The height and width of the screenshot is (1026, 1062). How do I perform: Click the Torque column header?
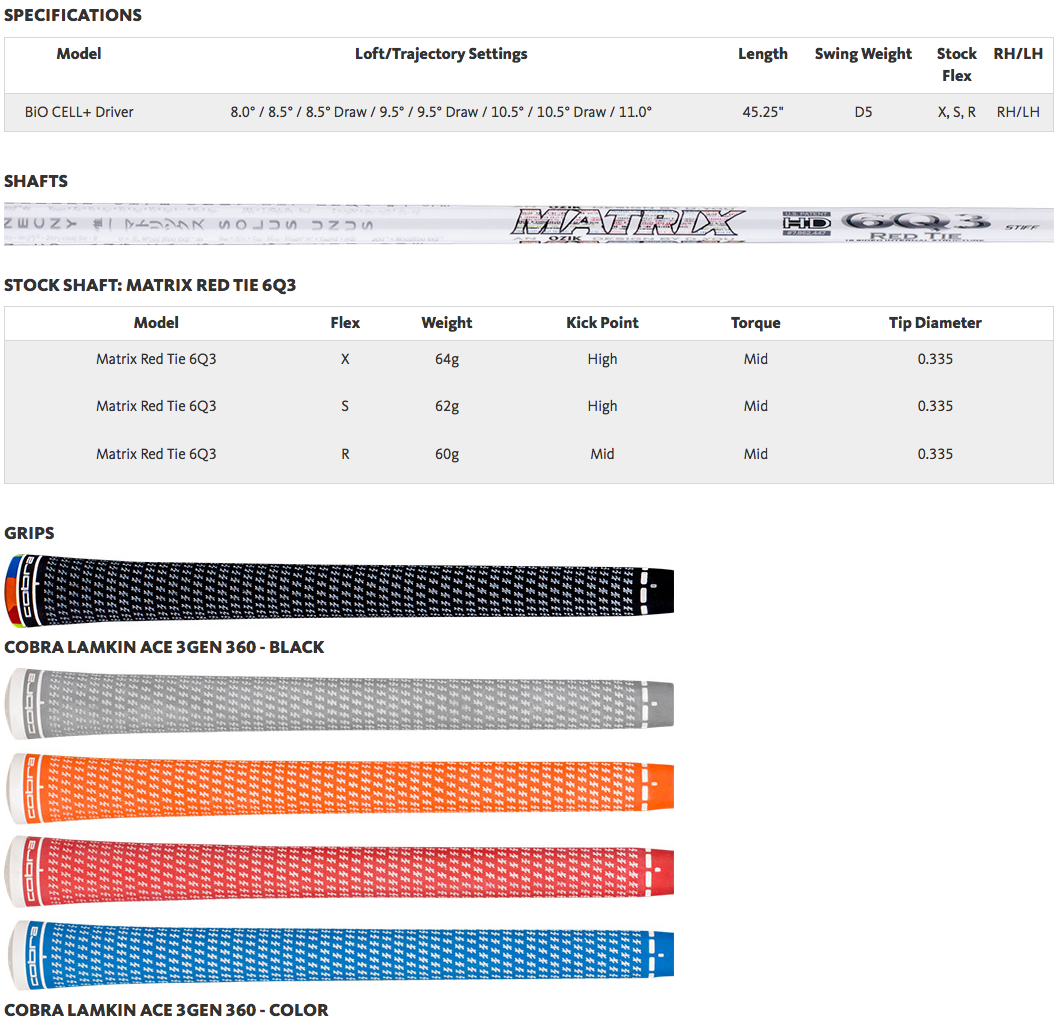click(756, 323)
